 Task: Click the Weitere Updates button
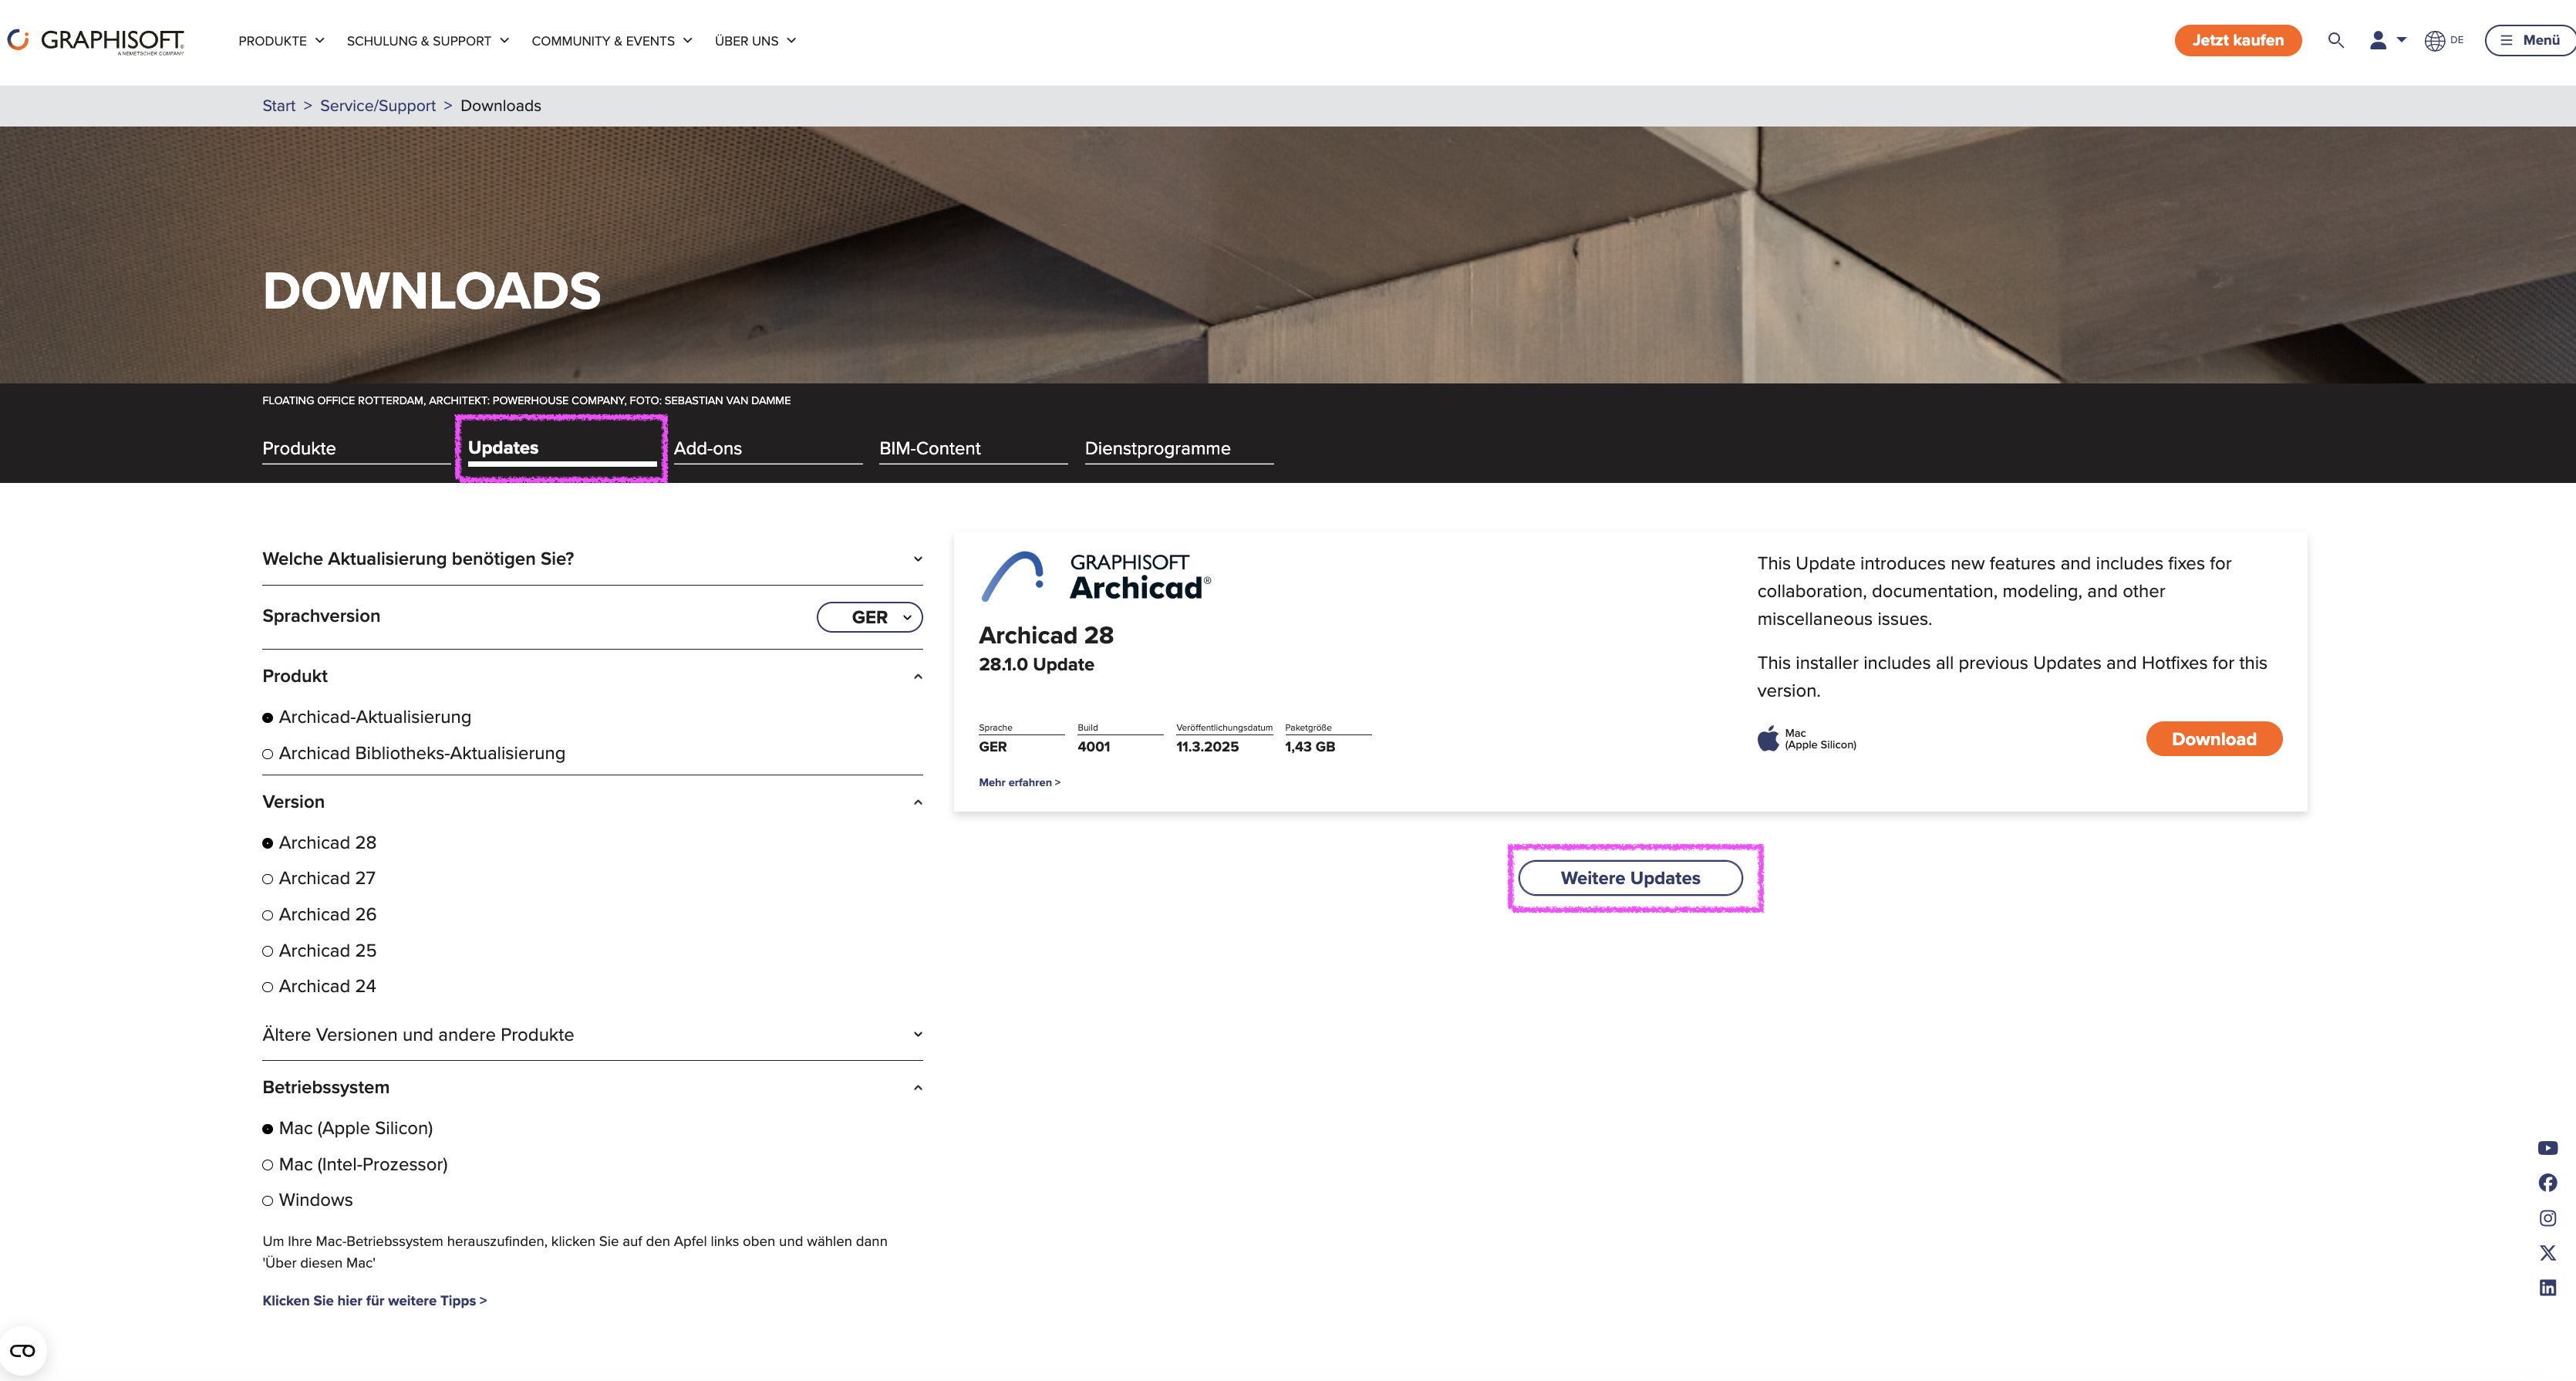point(1630,878)
